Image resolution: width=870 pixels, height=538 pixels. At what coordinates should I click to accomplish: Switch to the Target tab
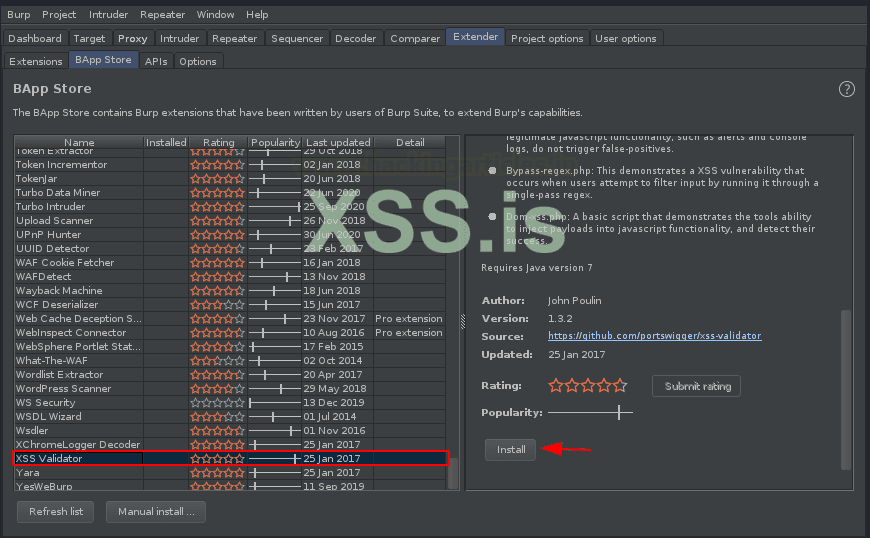click(x=89, y=38)
